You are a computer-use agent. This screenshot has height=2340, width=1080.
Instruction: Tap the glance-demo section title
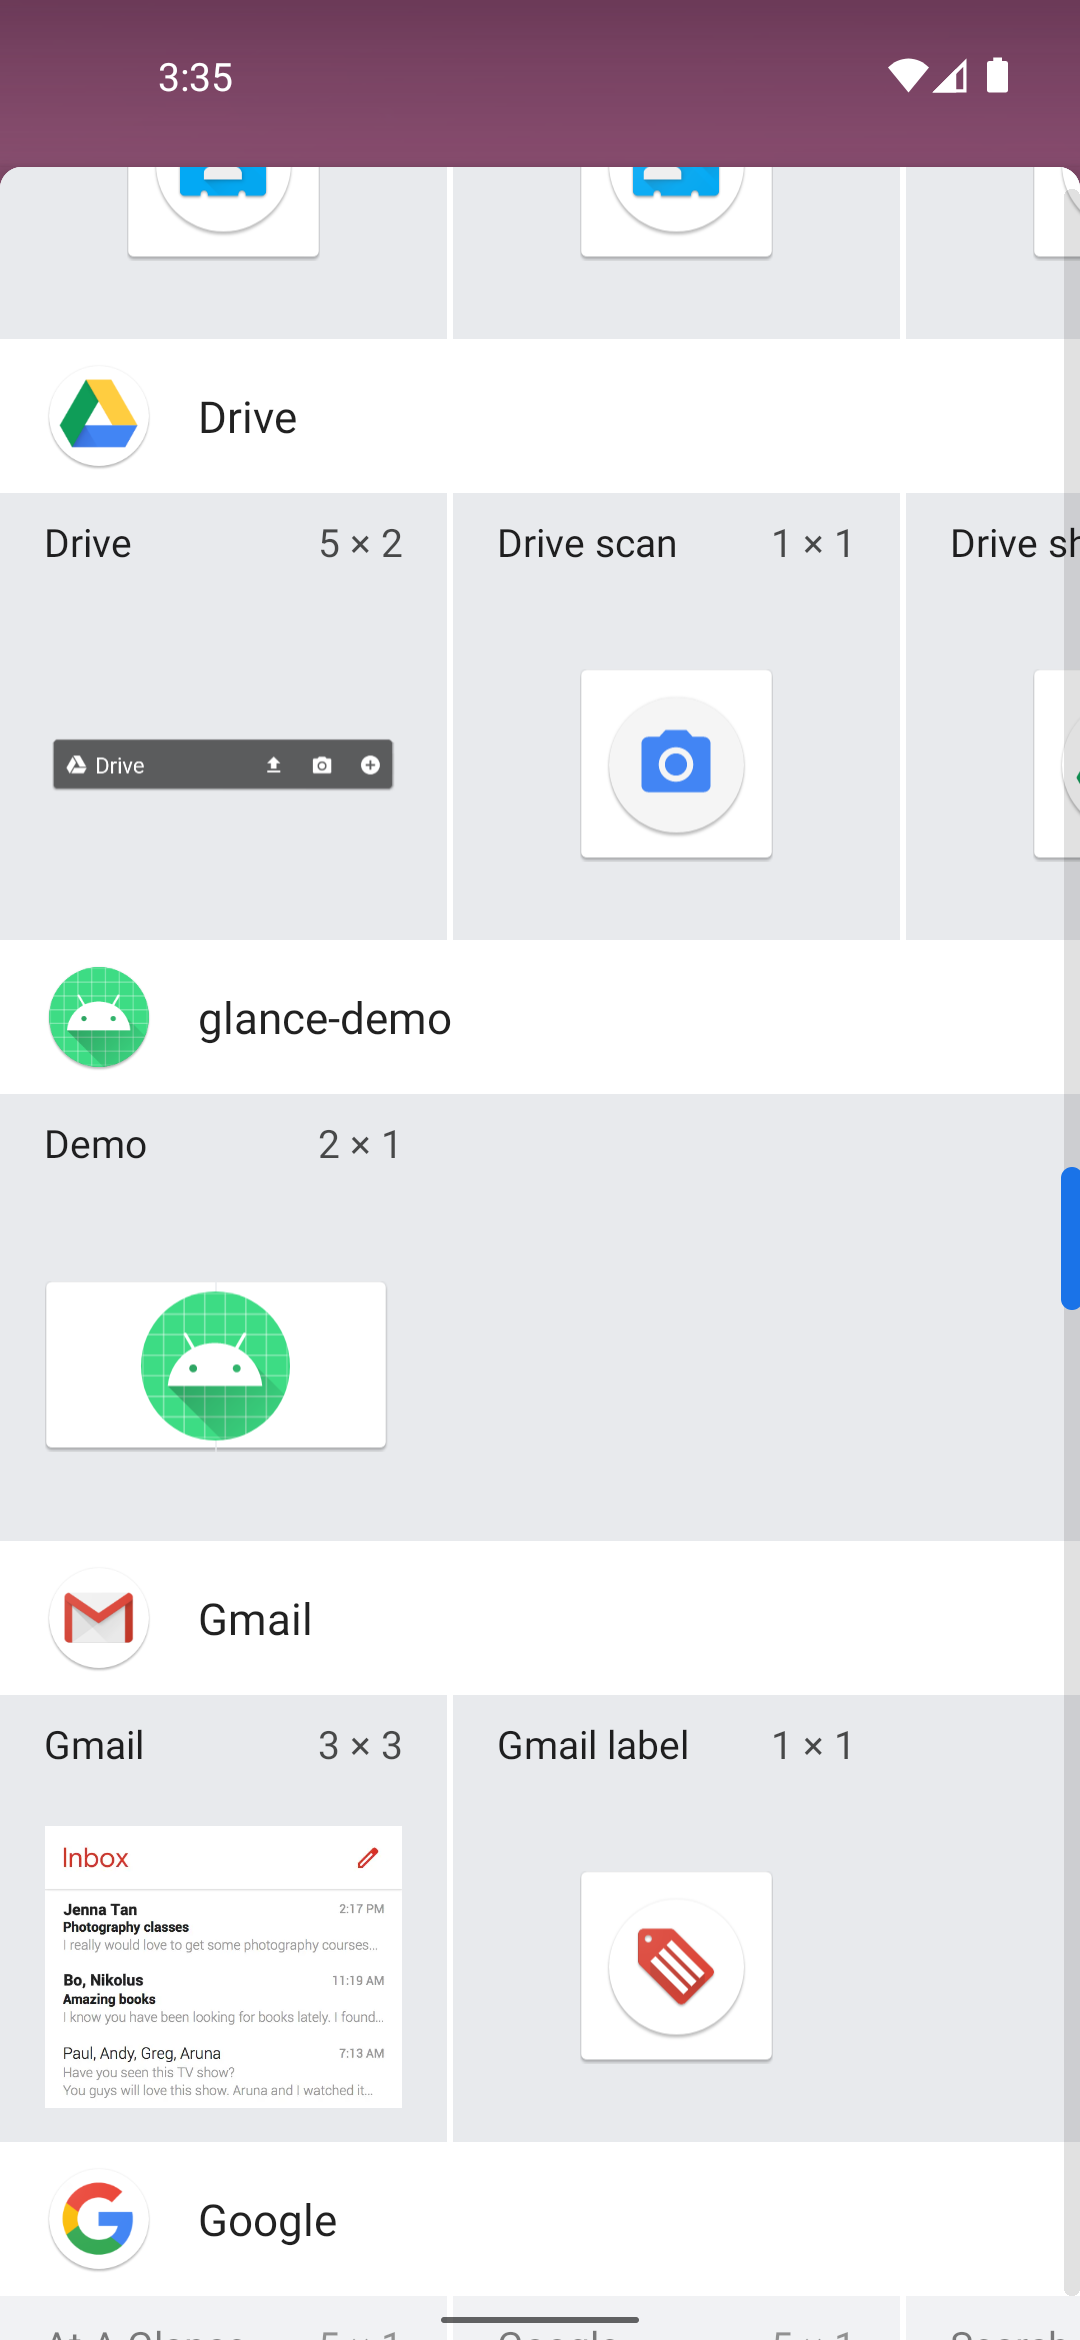[325, 1019]
